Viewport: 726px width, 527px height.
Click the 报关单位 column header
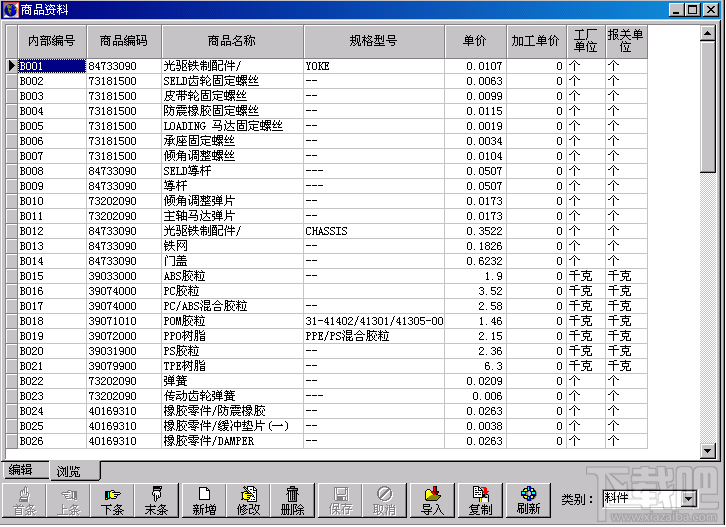click(626, 41)
